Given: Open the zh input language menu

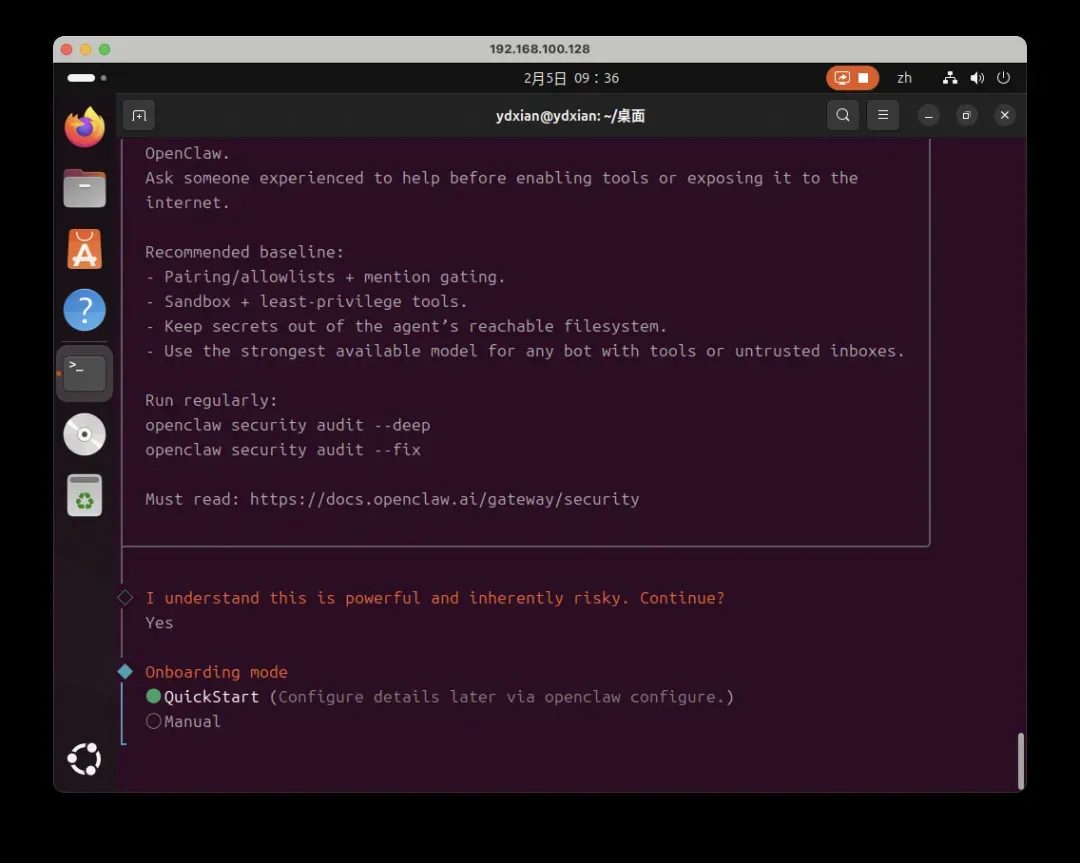Looking at the screenshot, I should pos(904,78).
